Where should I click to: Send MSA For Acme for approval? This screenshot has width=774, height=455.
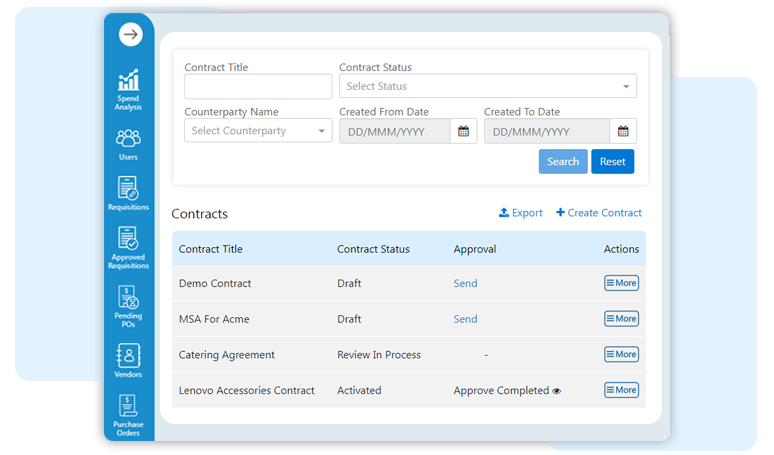[465, 319]
